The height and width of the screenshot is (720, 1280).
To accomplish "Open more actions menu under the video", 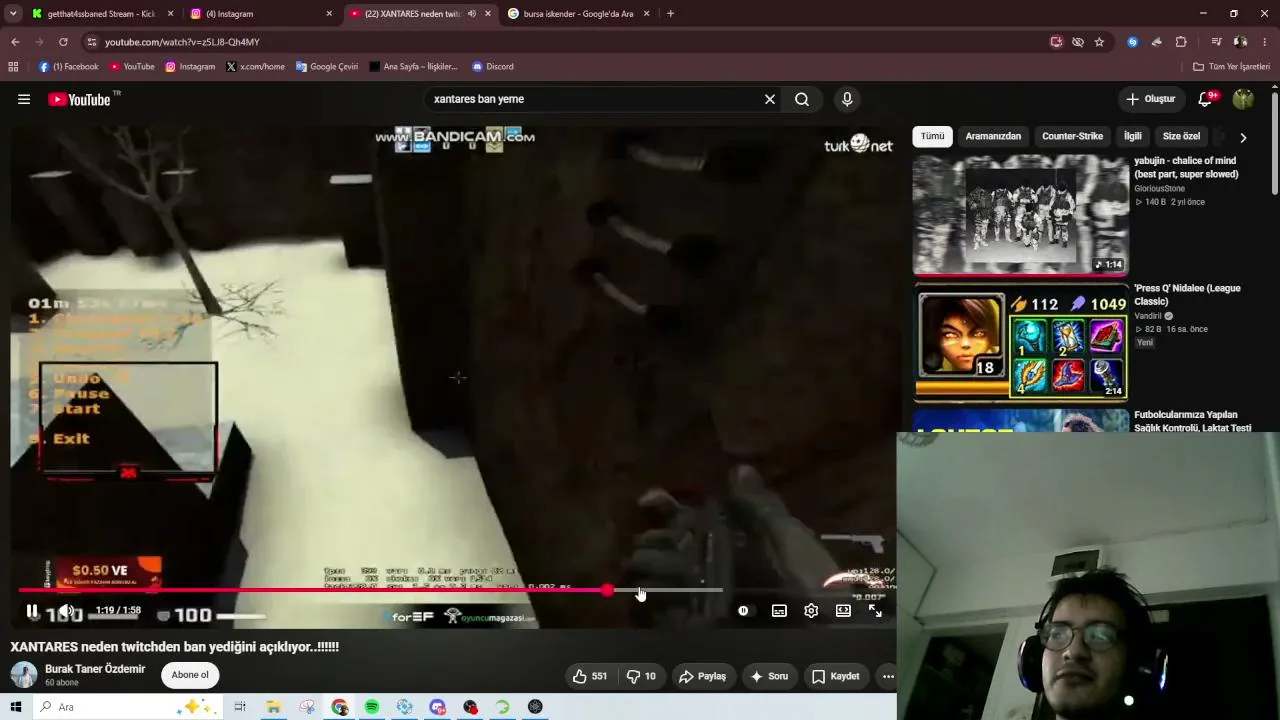I will point(887,676).
